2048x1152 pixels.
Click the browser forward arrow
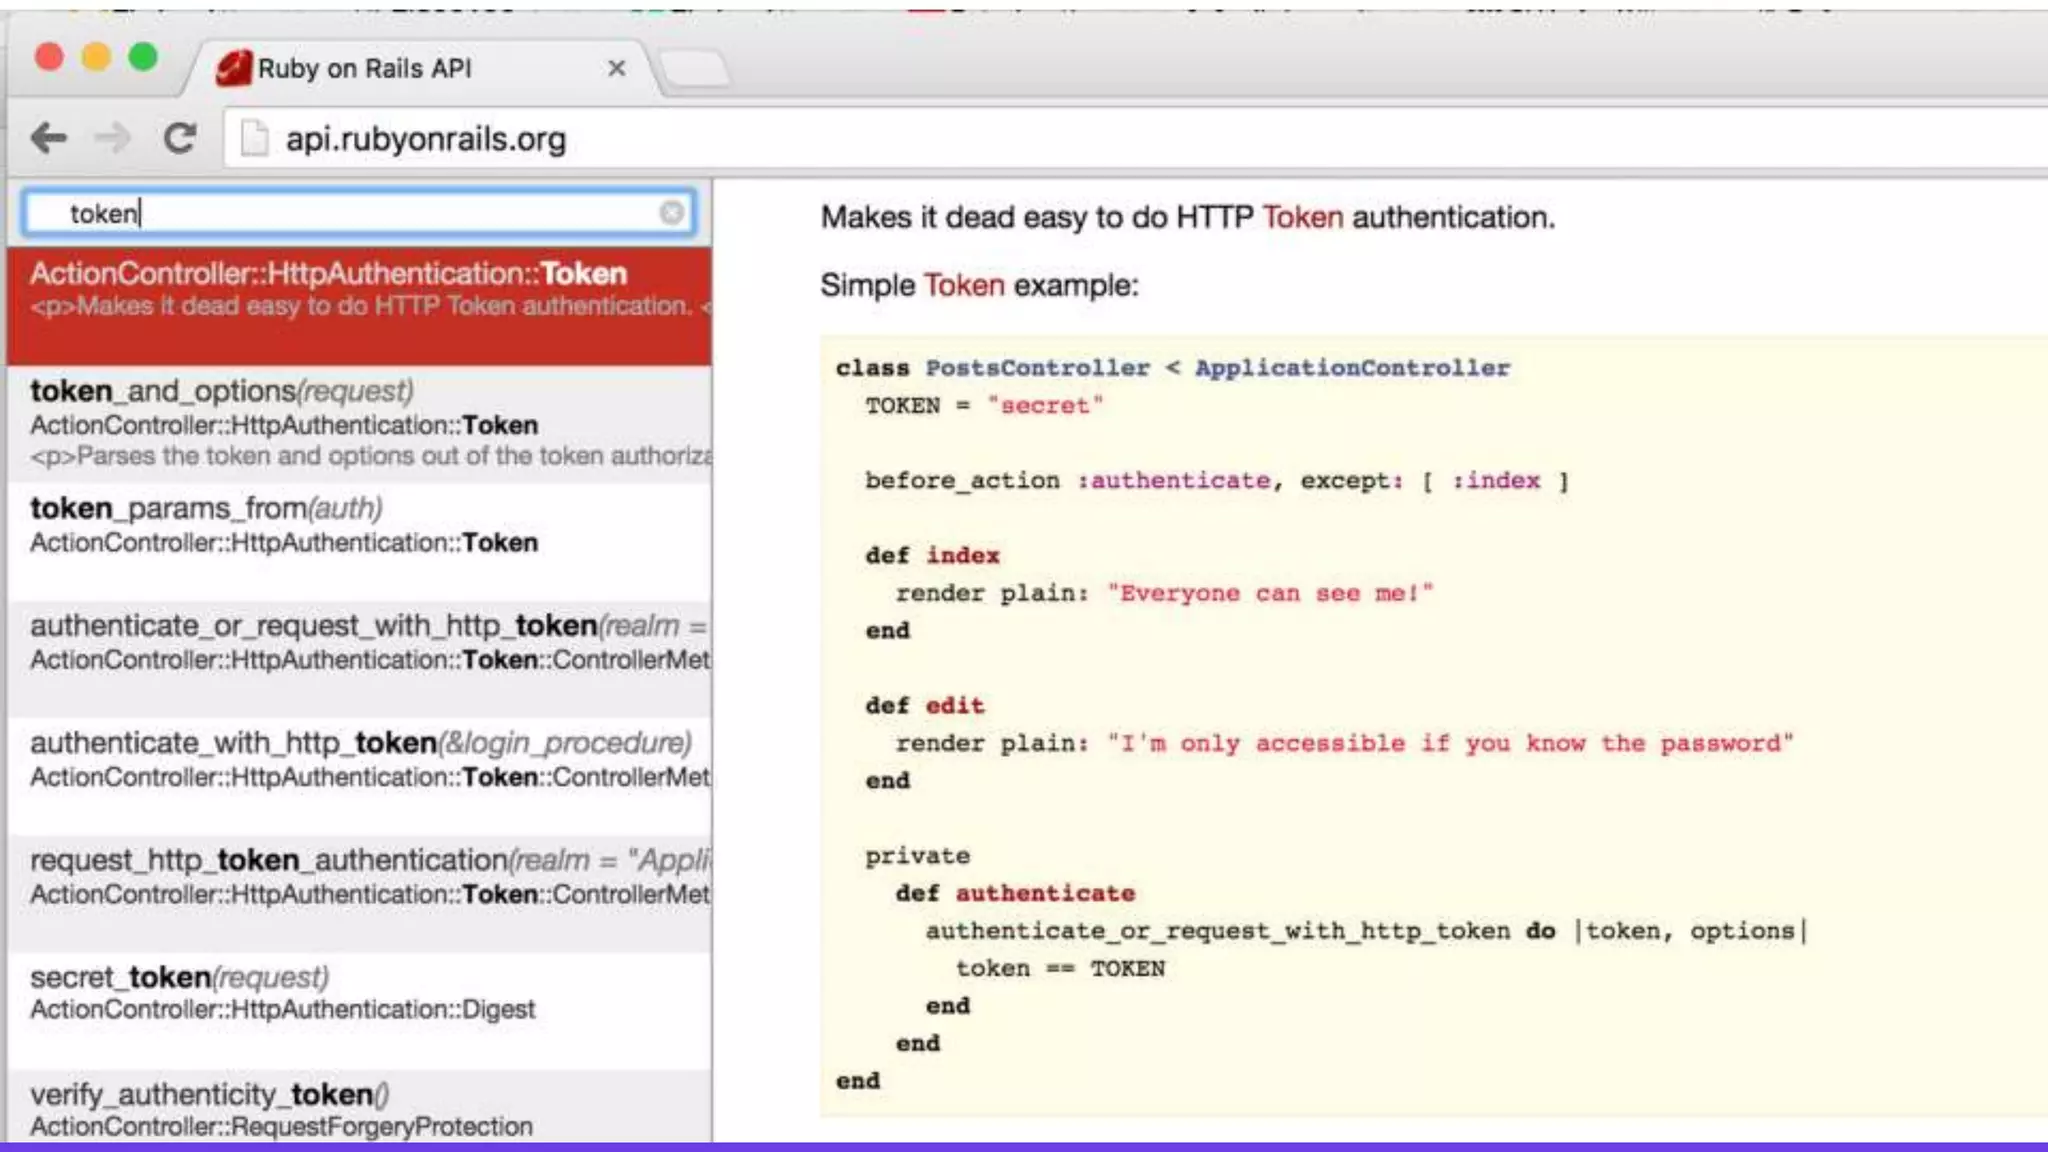[x=112, y=138]
